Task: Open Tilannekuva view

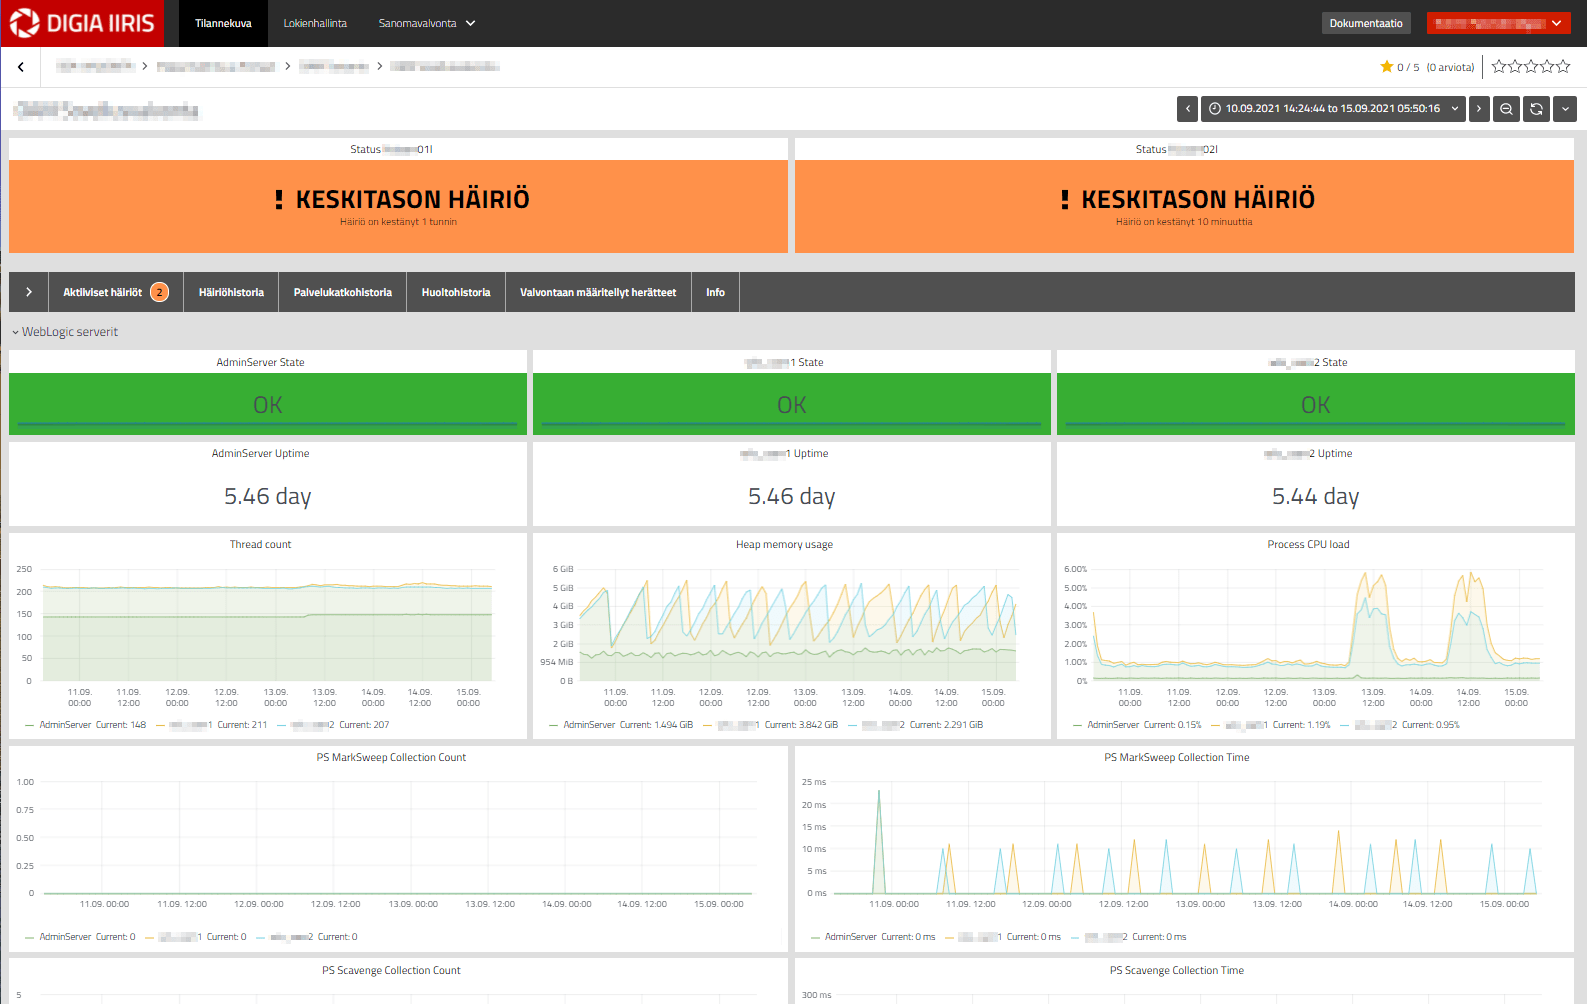Action: point(223,23)
